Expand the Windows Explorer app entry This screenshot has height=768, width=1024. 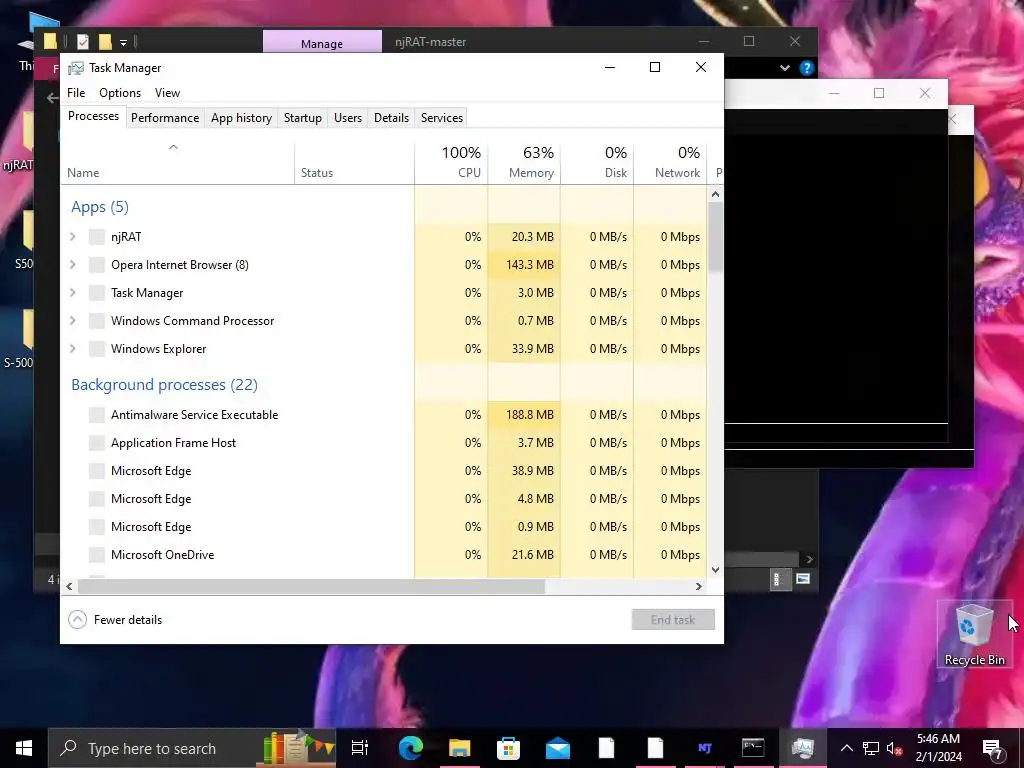click(x=73, y=349)
